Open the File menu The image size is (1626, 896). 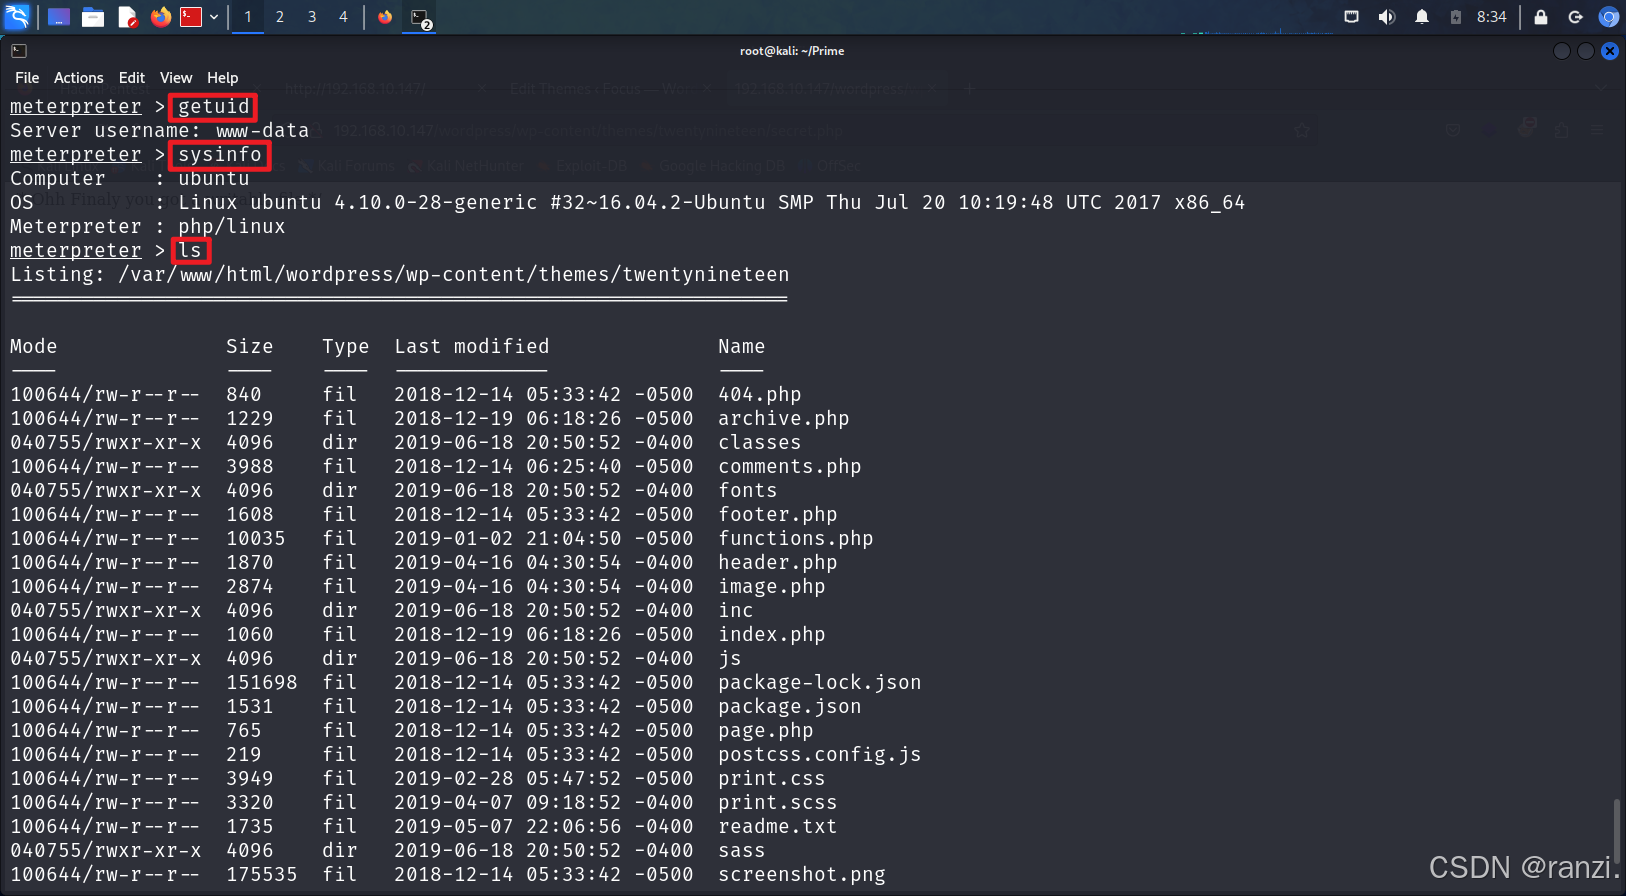27,78
